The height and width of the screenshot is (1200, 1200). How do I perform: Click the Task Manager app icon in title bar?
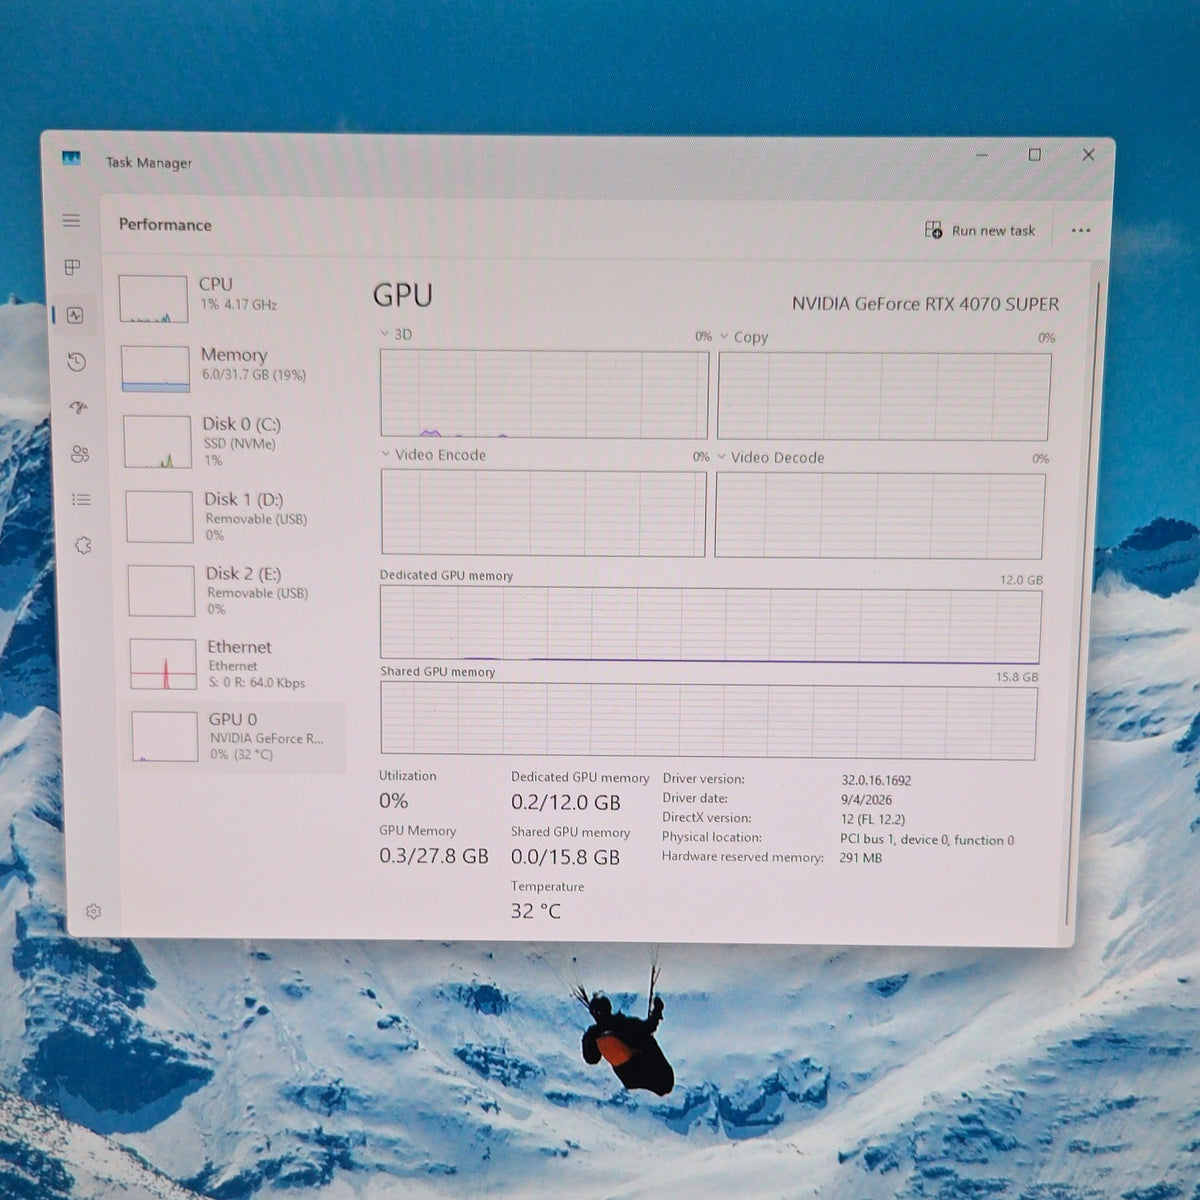pos(71,158)
